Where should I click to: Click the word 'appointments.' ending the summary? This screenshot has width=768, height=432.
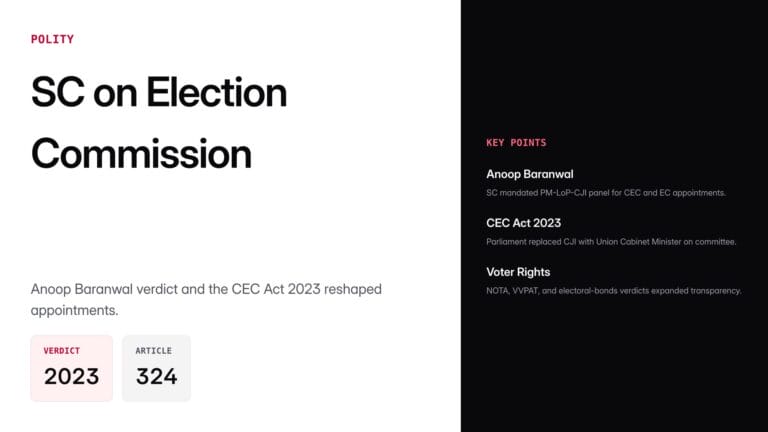point(75,311)
